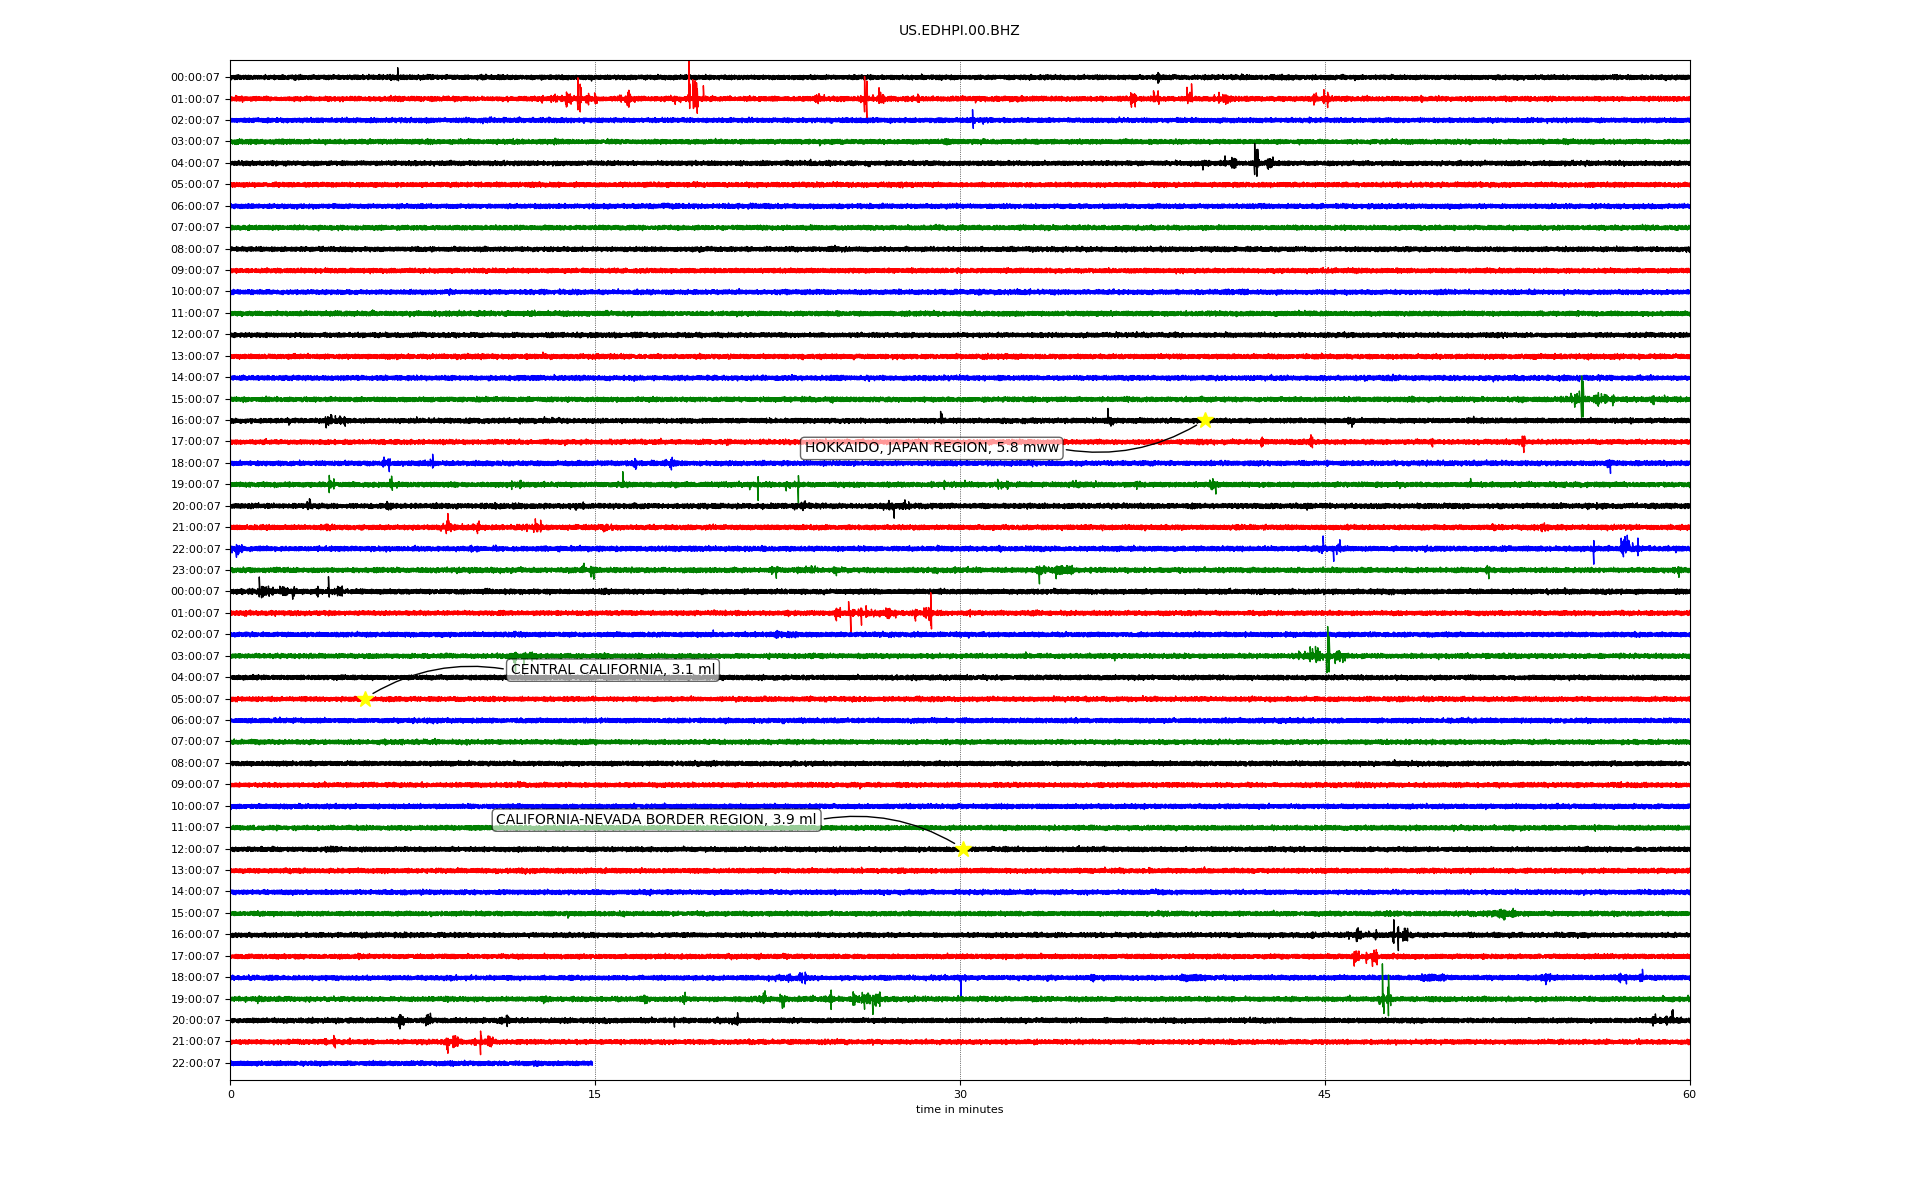This screenshot has height=1200, width=1920.
Task: Click the 45 minute x-axis tick label
Action: [1325, 1094]
